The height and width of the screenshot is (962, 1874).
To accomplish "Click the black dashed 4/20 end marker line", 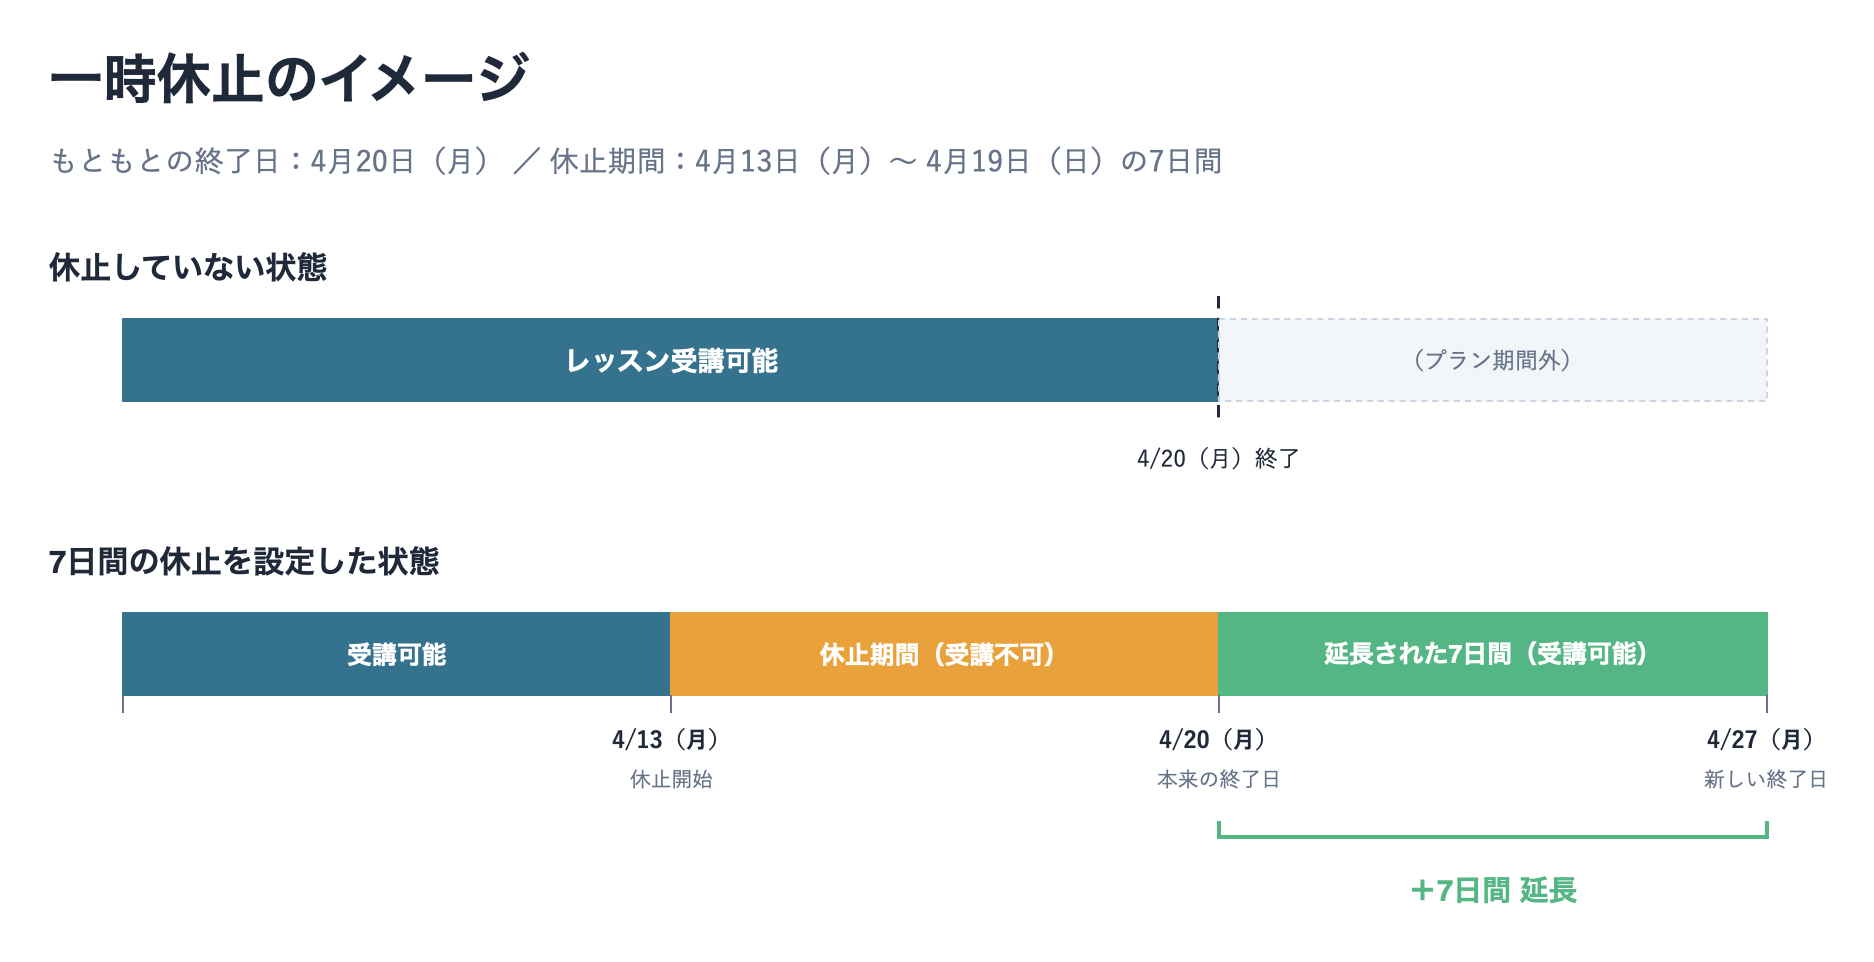I will [1218, 303].
